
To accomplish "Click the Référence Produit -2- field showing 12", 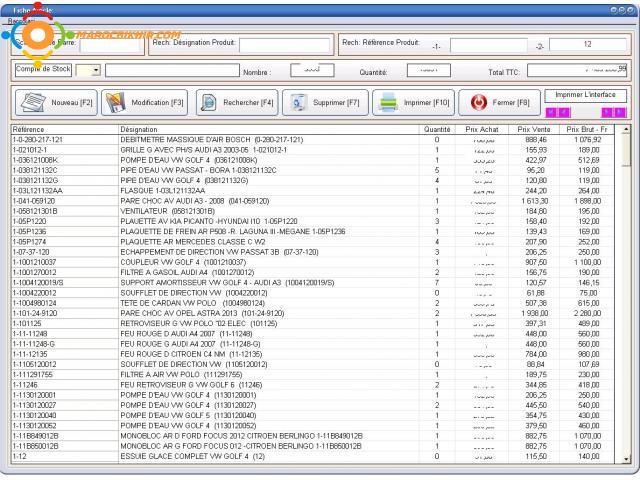I will (587, 44).
